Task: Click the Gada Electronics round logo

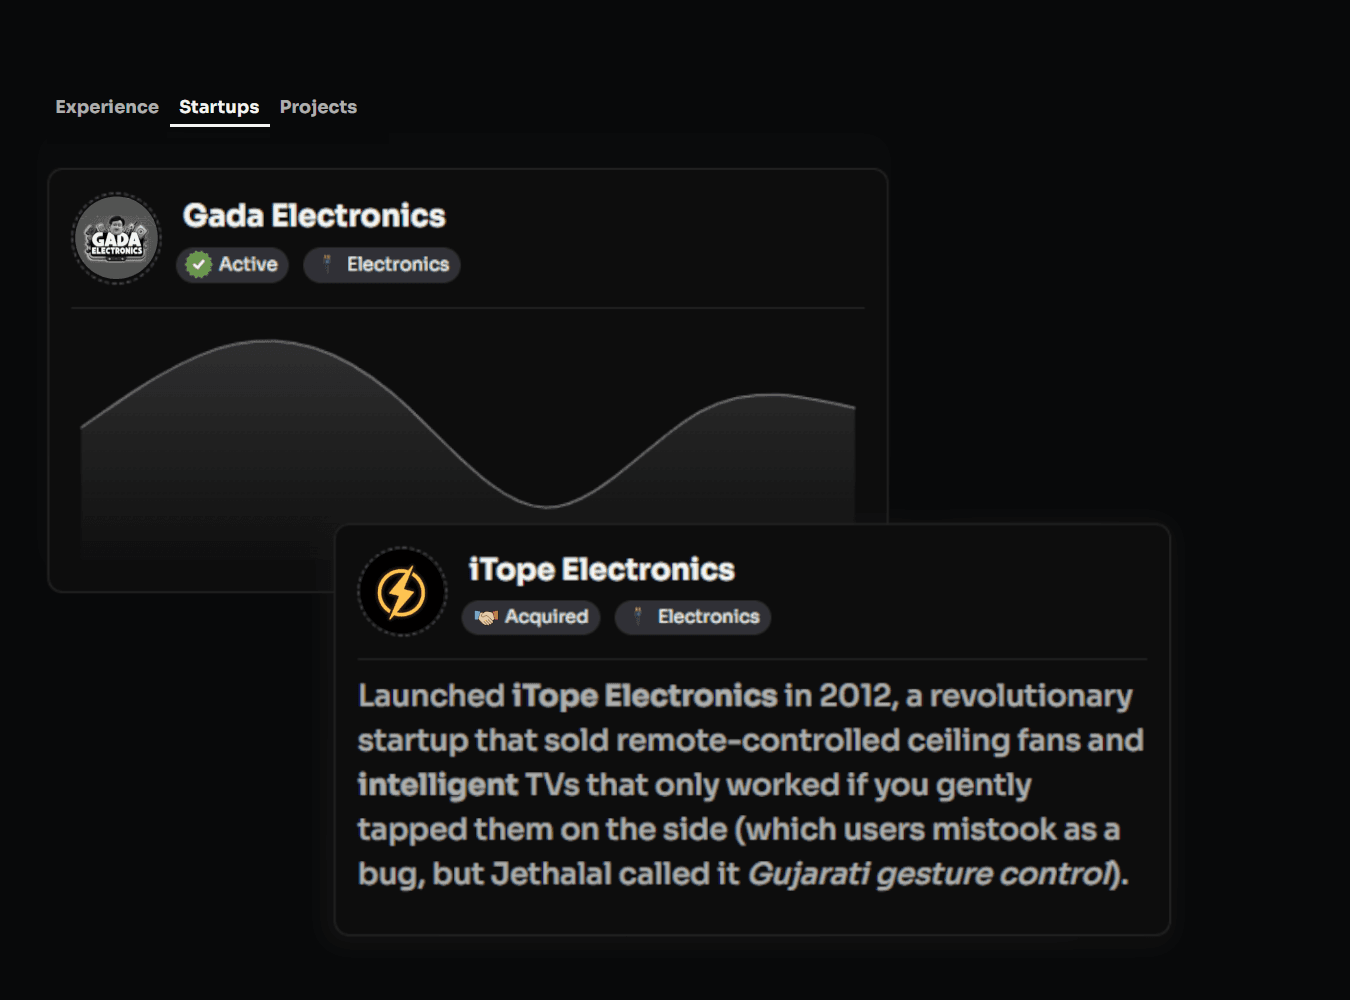Action: [x=117, y=239]
